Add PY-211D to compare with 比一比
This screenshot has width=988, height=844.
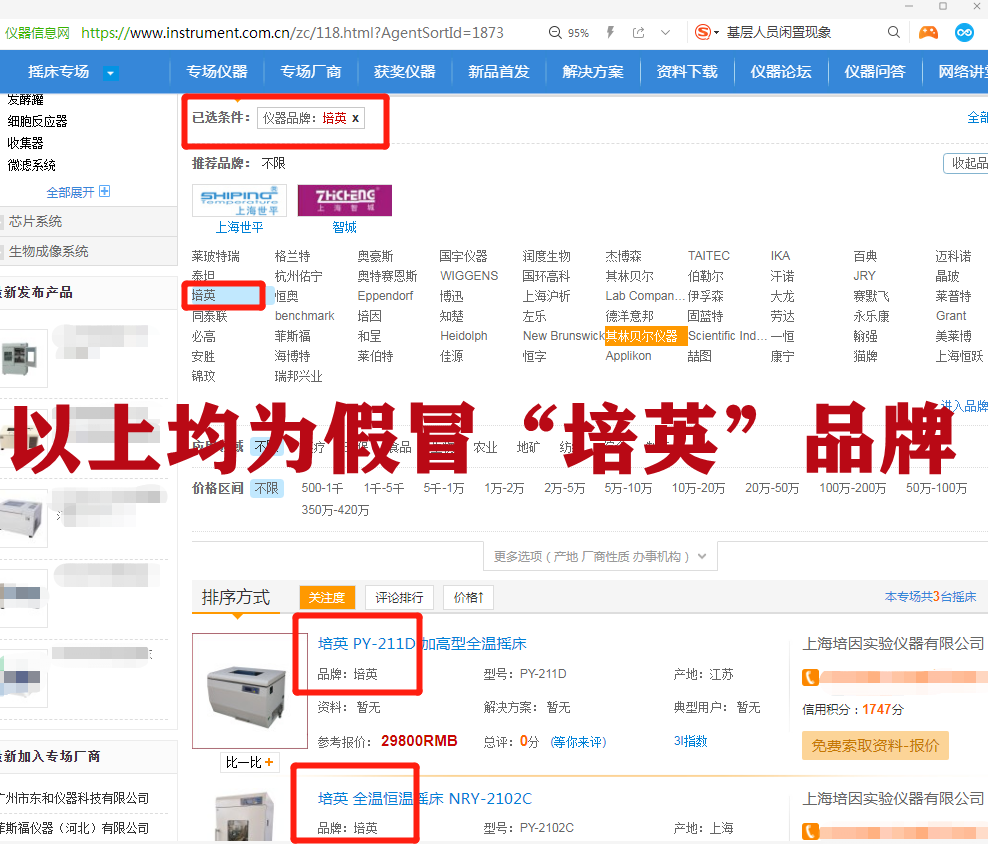250,762
